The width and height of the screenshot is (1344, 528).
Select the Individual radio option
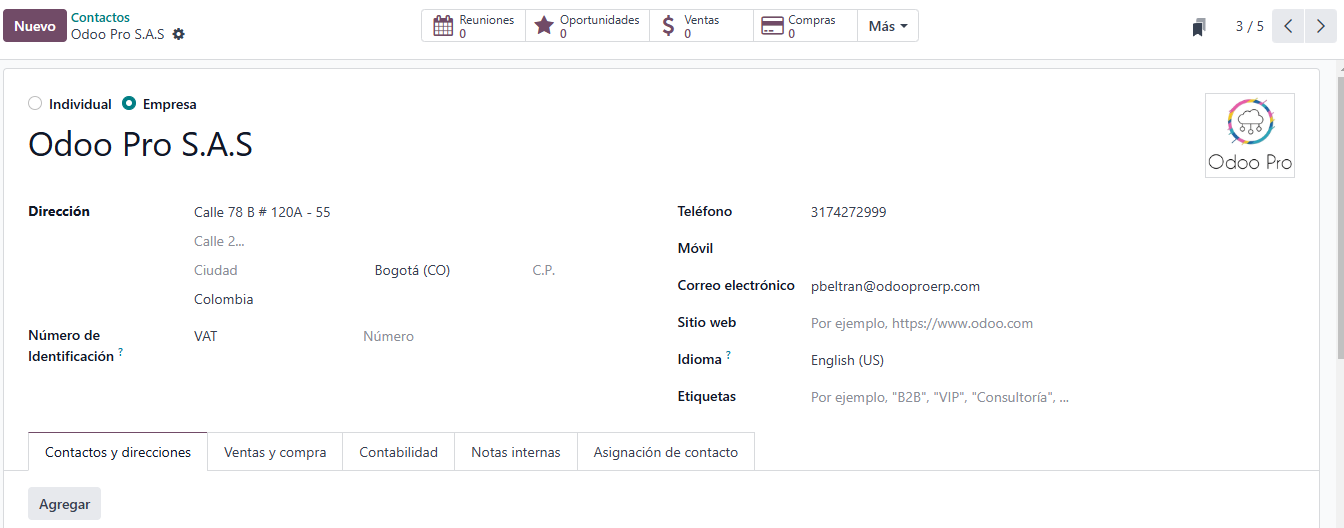pyautogui.click(x=35, y=103)
